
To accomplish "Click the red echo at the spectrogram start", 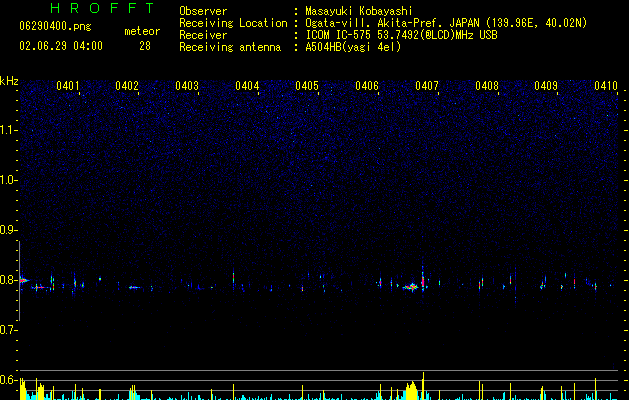I will 24,280.
